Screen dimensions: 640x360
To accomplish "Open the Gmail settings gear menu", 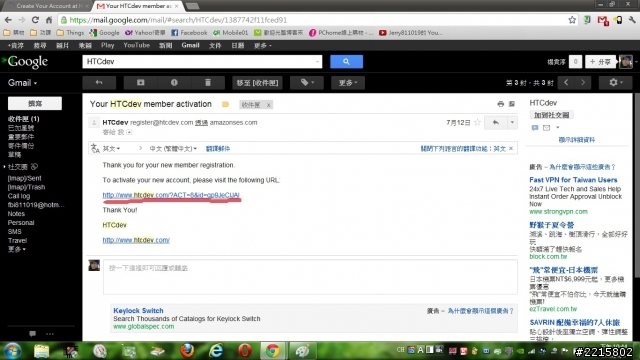I will (616, 82).
